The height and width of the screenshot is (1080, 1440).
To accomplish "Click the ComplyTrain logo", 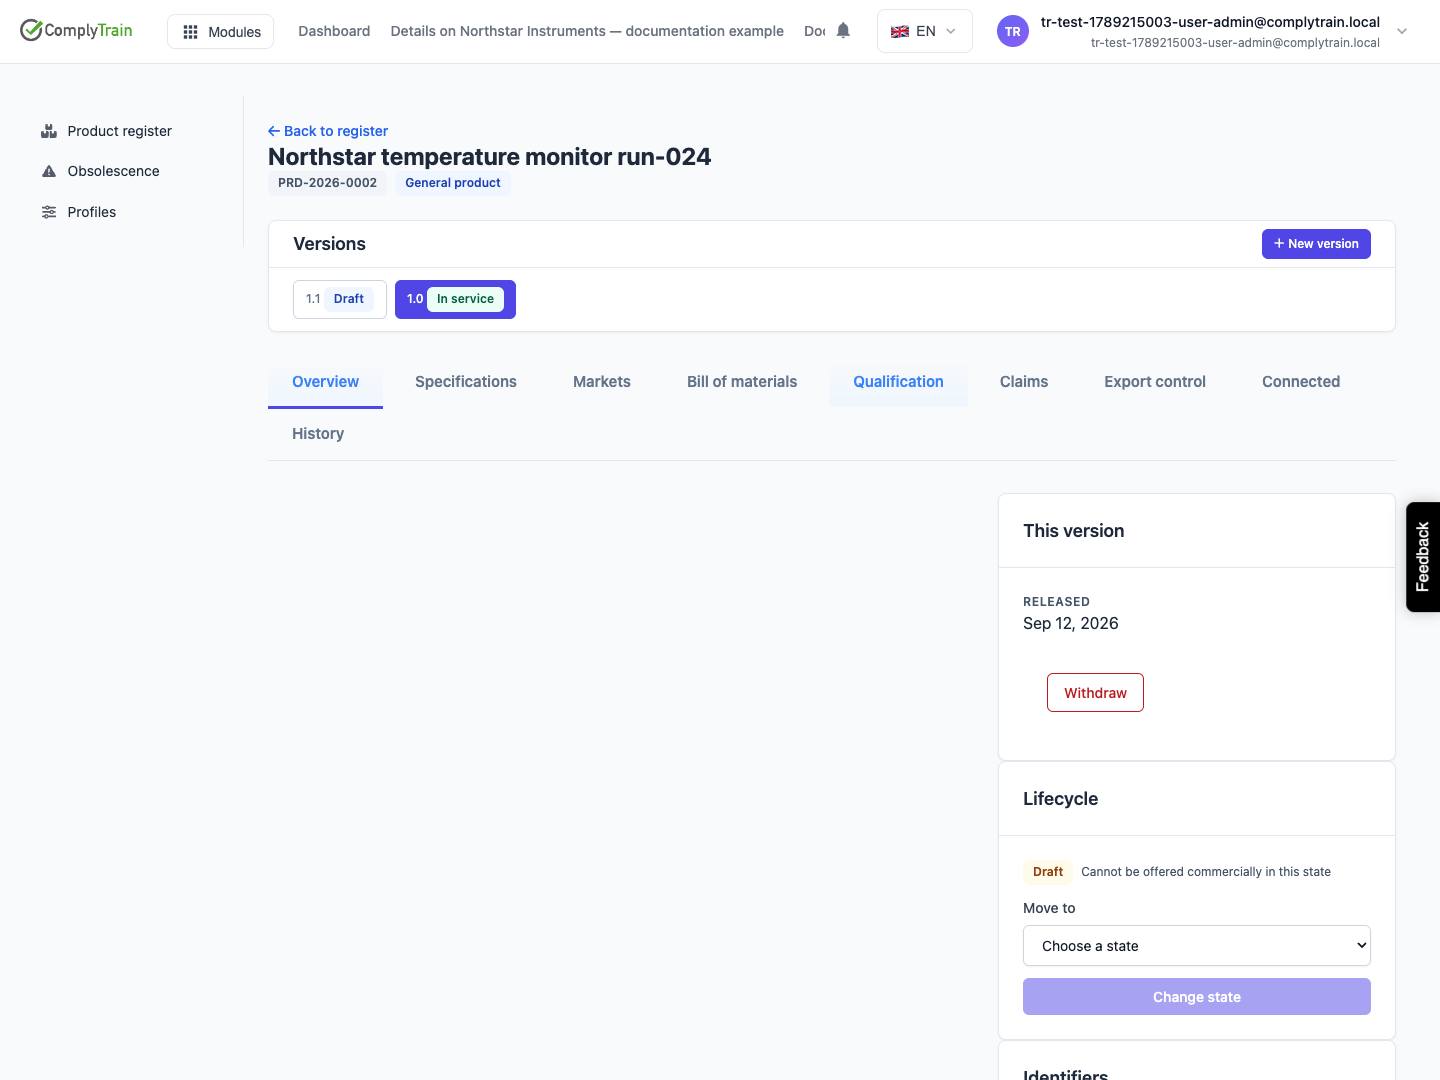I will coord(76,30).
